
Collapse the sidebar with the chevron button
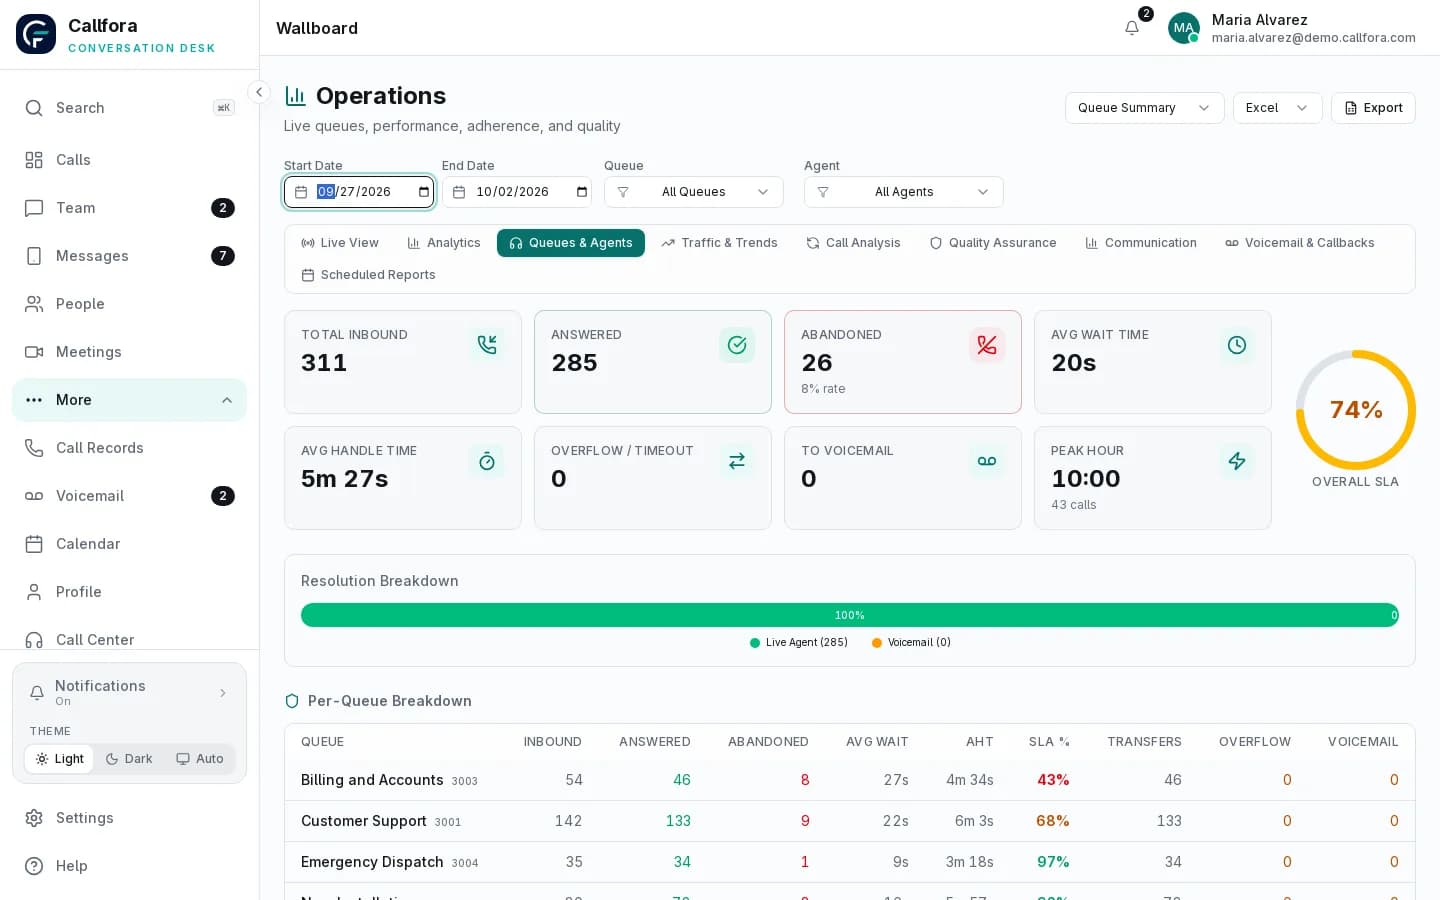point(259,92)
